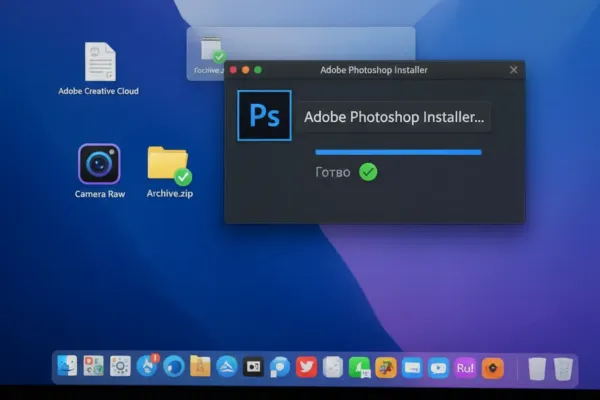Close installer using the X button
Viewport: 600px width, 400px height.
pos(514,70)
